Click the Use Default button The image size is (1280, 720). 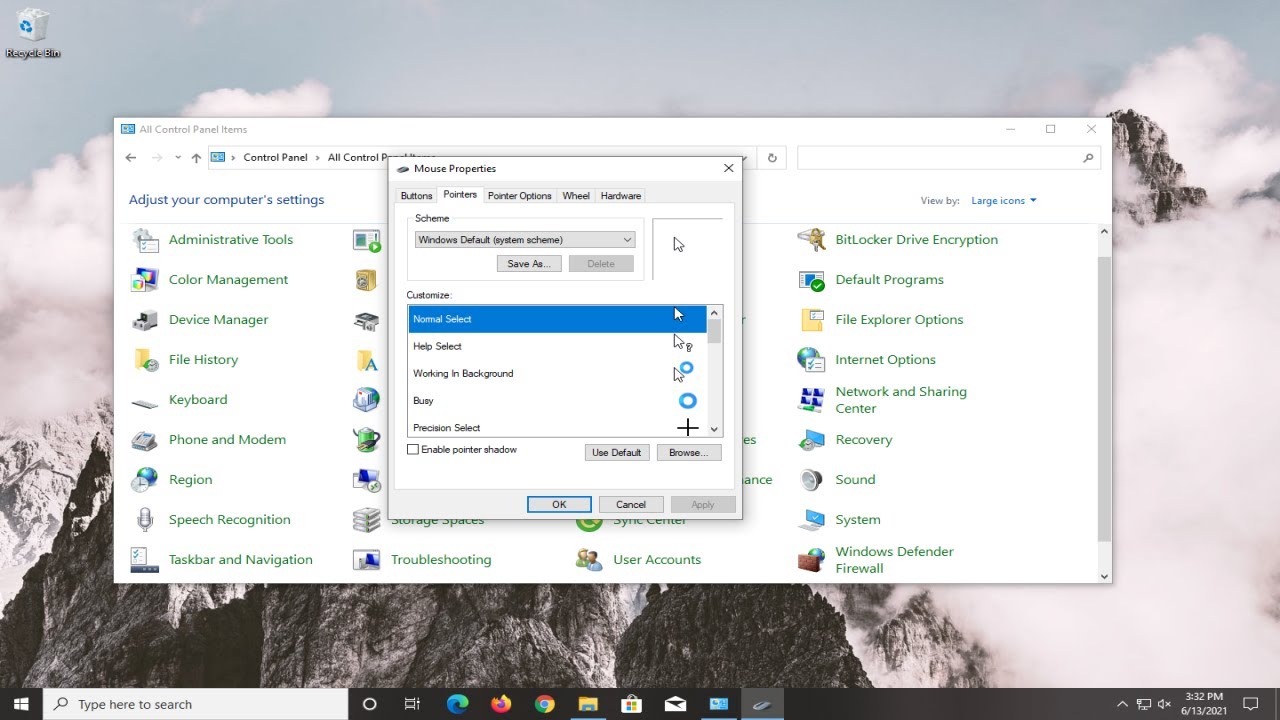coord(617,453)
